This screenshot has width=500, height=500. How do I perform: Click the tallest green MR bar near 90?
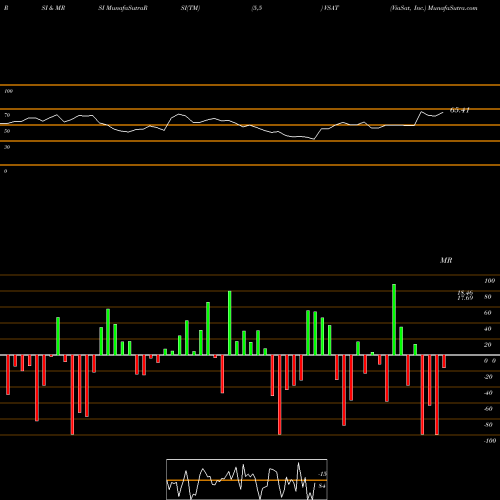pyautogui.click(x=394, y=319)
